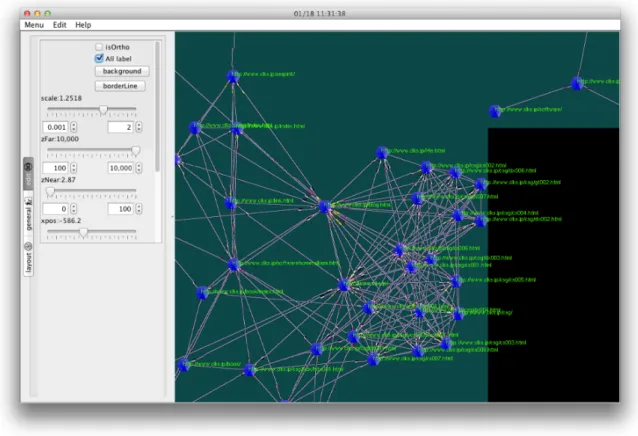The width and height of the screenshot is (638, 436).
Task: Click the zNear slider track
Action: (x=92, y=190)
